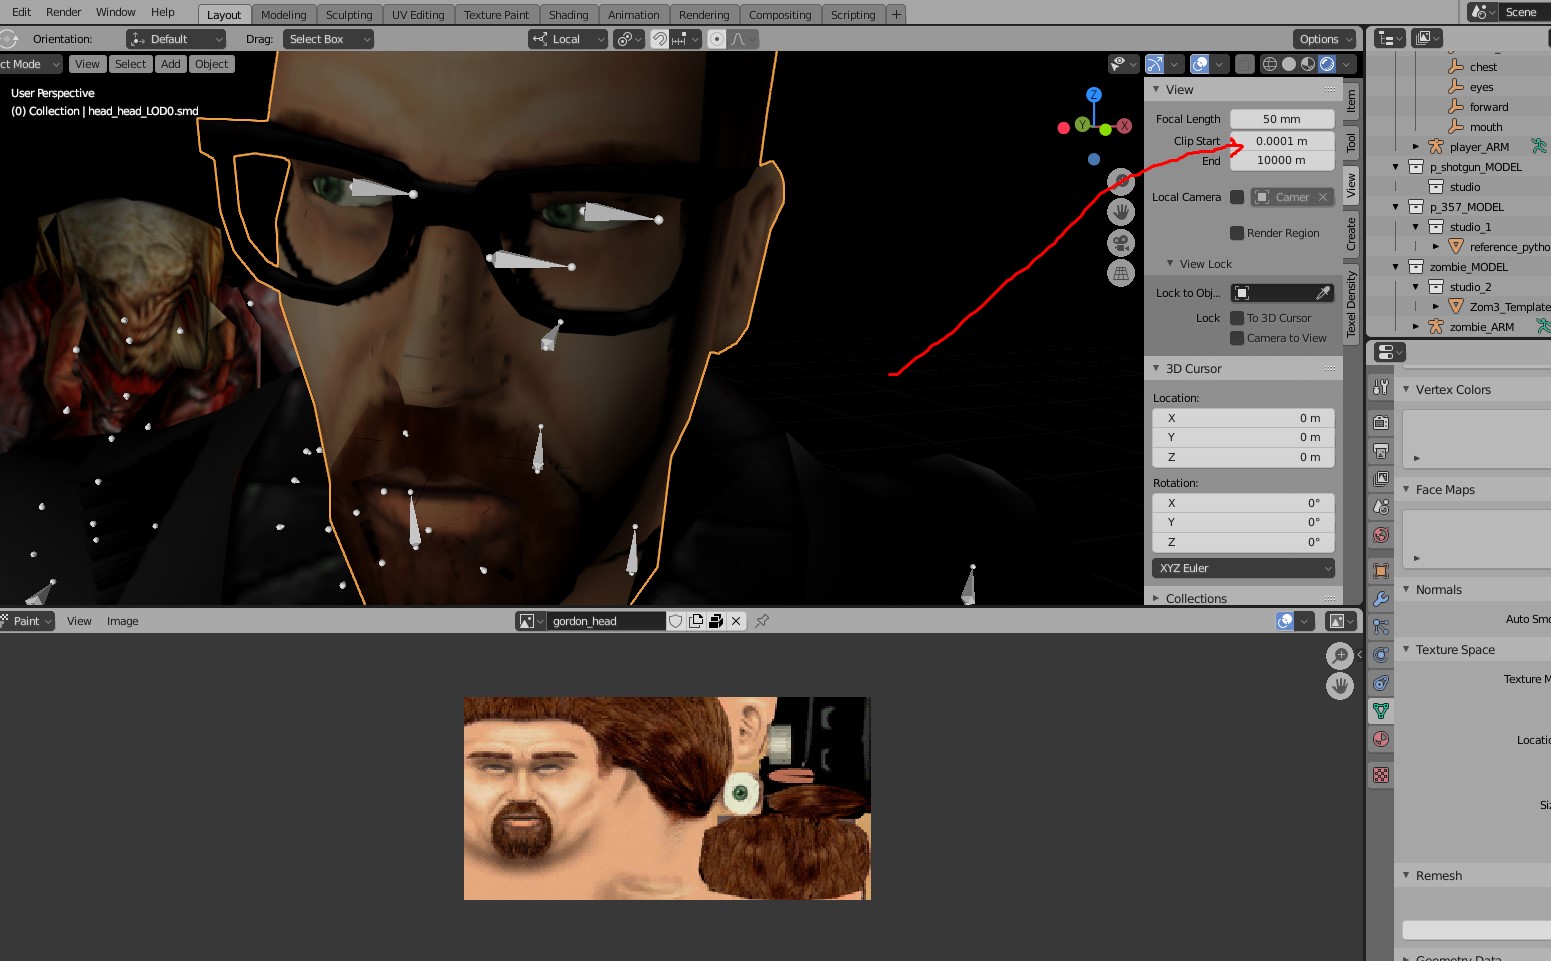Viewport: 1551px width, 961px height.
Task: Open the XYZ Euler rotation mode dropdown
Action: [x=1244, y=568]
